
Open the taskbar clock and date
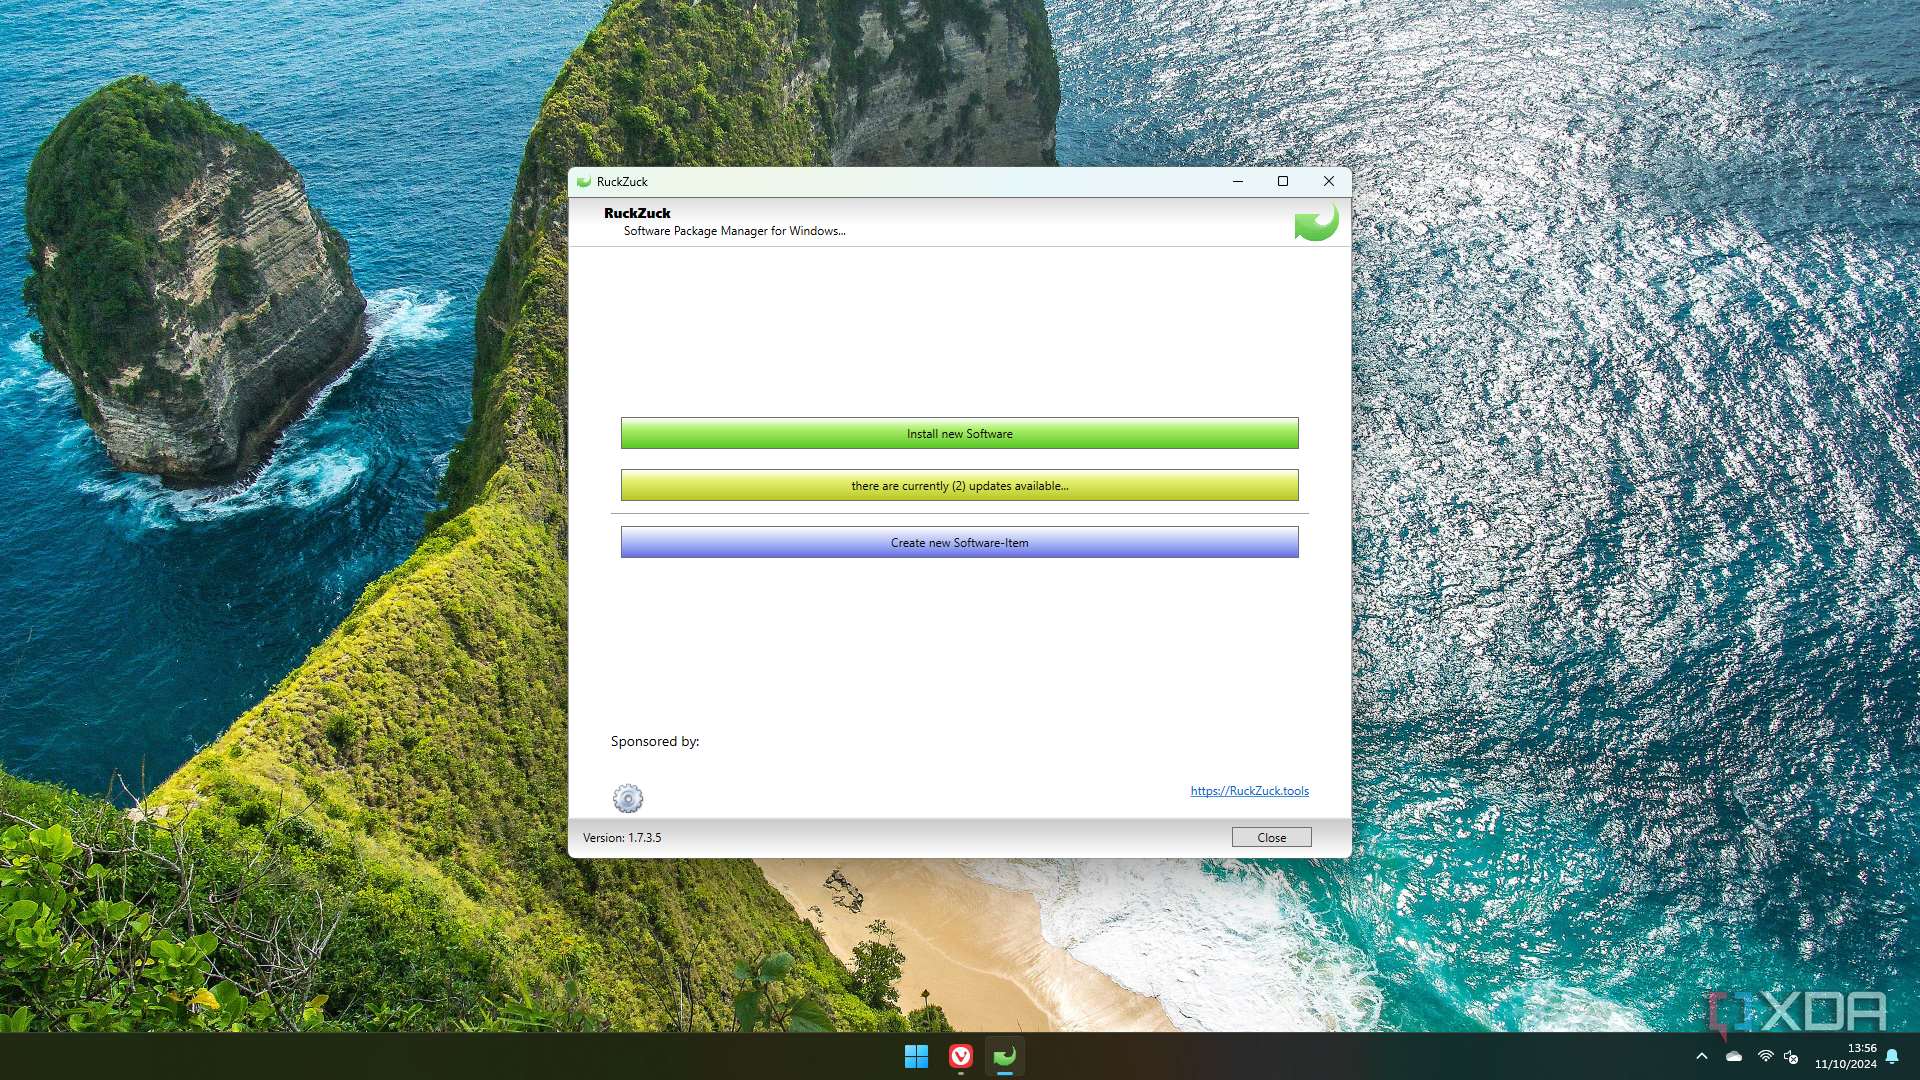point(1846,1056)
